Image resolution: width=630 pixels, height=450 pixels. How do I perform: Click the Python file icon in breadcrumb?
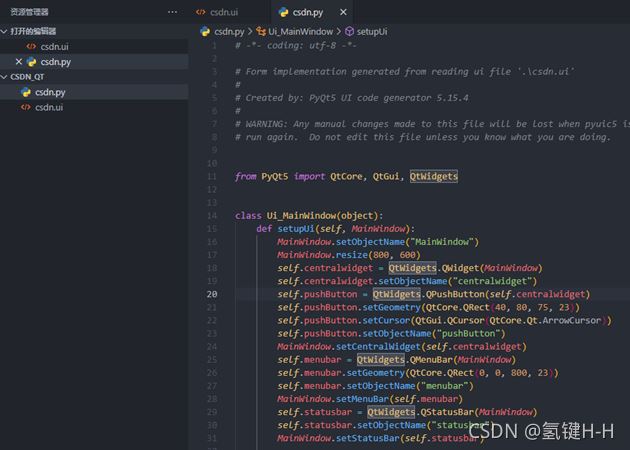pos(207,31)
